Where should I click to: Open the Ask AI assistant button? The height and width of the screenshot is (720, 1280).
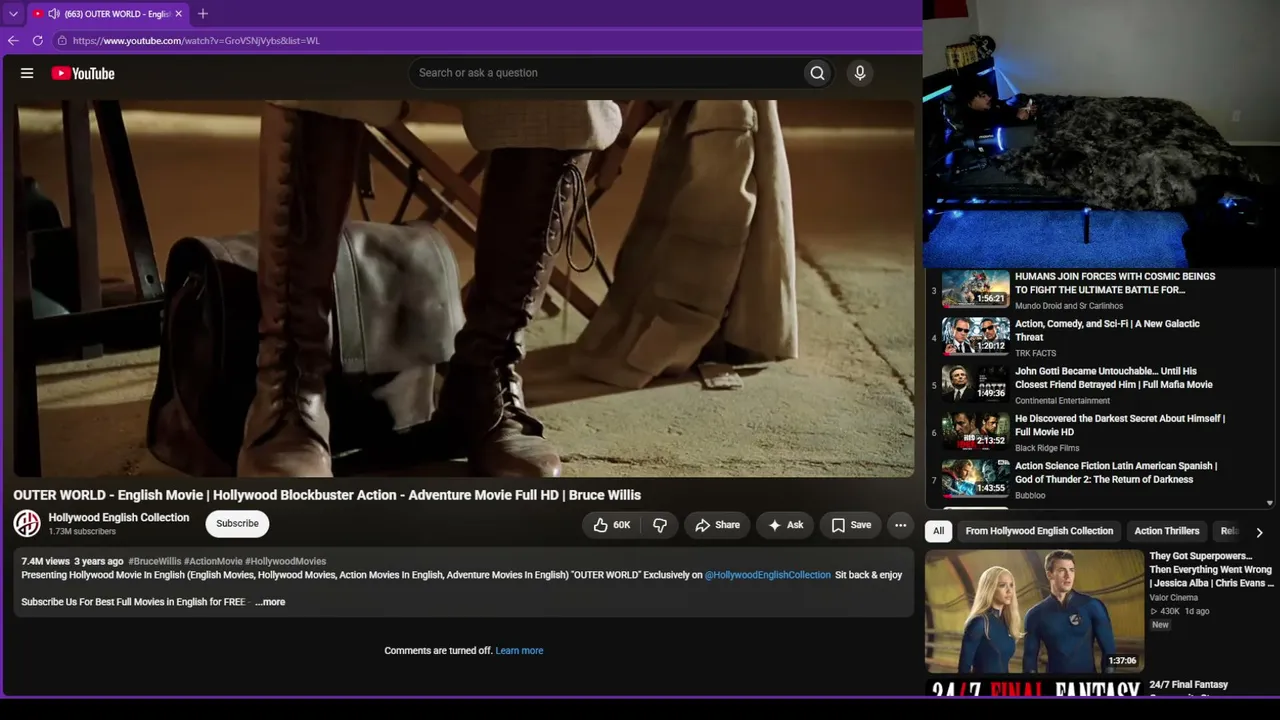(x=785, y=525)
